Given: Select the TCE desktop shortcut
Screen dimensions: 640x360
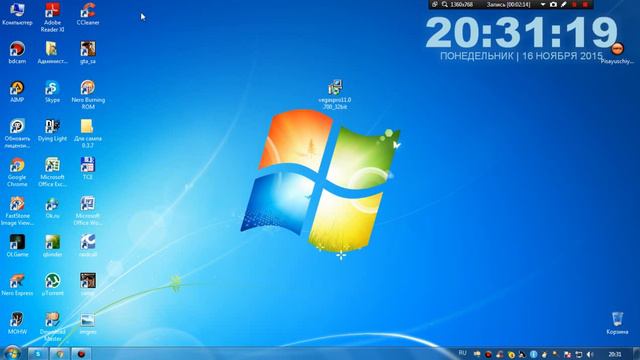Looking at the screenshot, I should [x=88, y=169].
